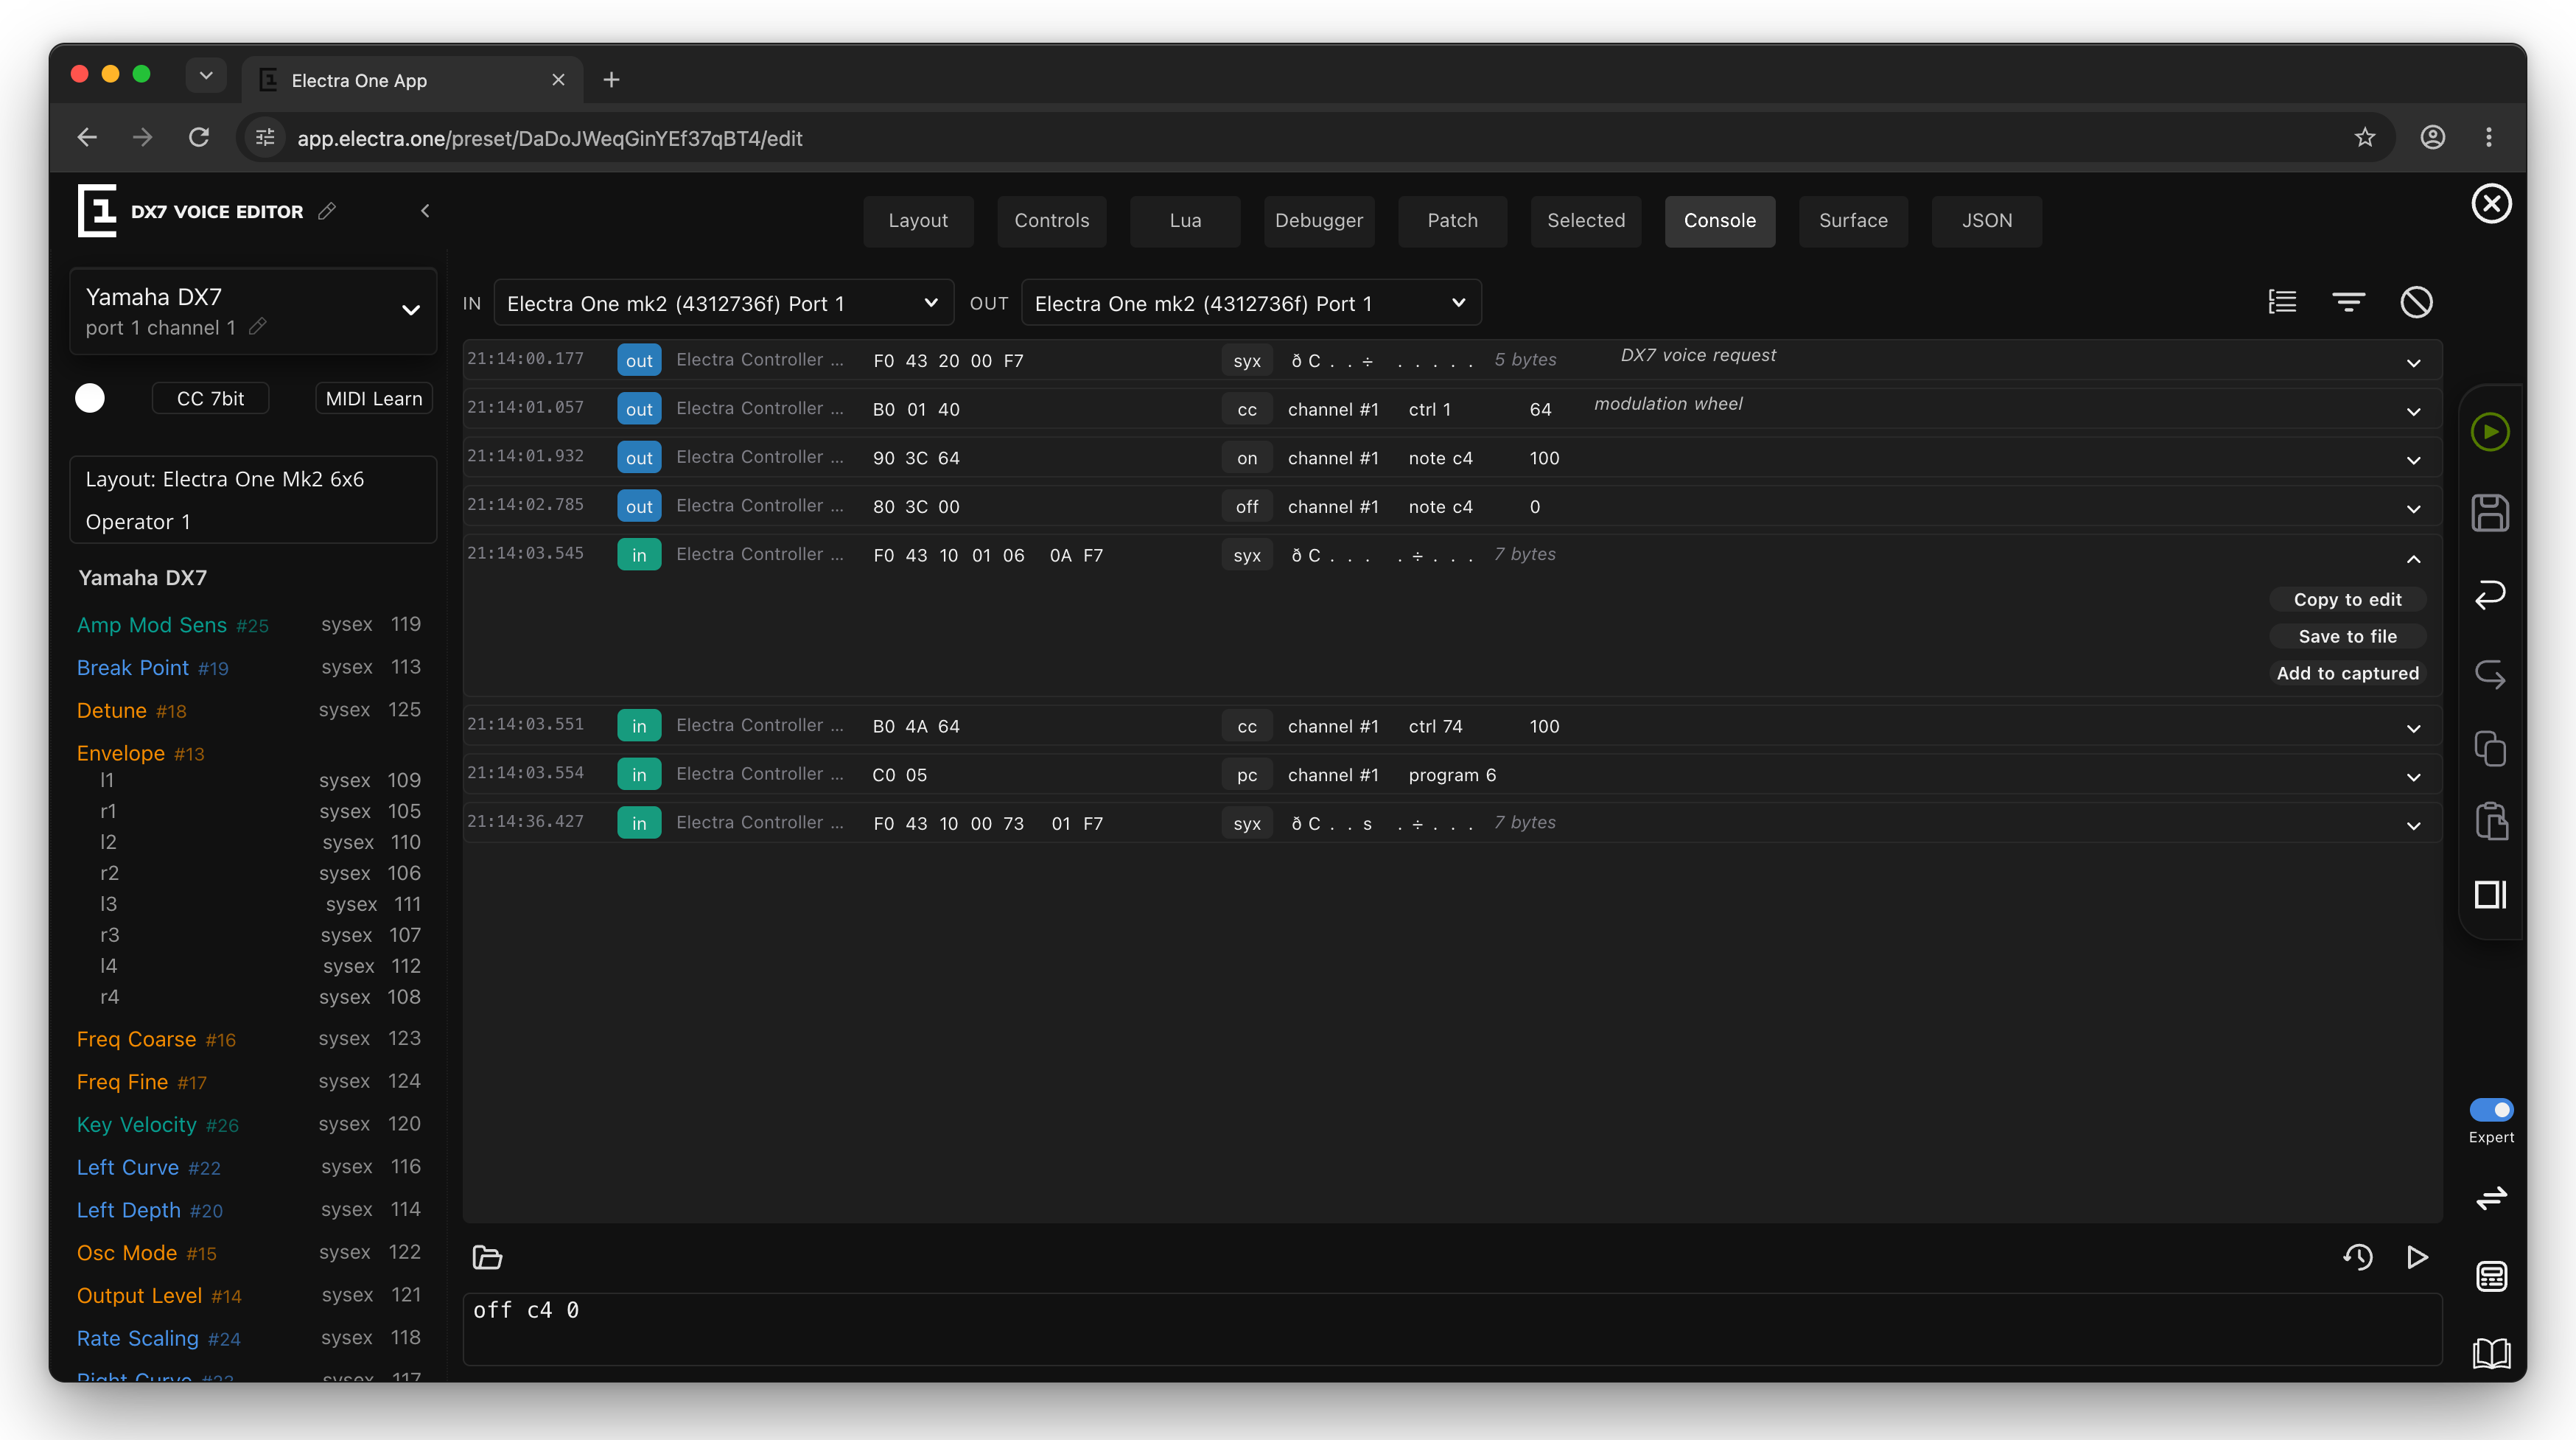Open the Lua tab
2576x1440 pixels.
click(1185, 220)
